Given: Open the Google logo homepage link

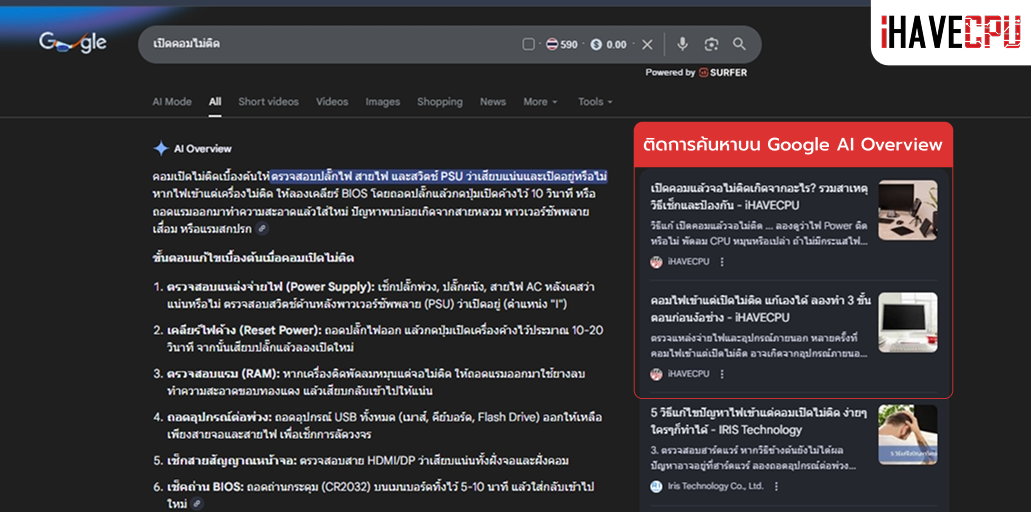Looking at the screenshot, I should pyautogui.click(x=73, y=43).
